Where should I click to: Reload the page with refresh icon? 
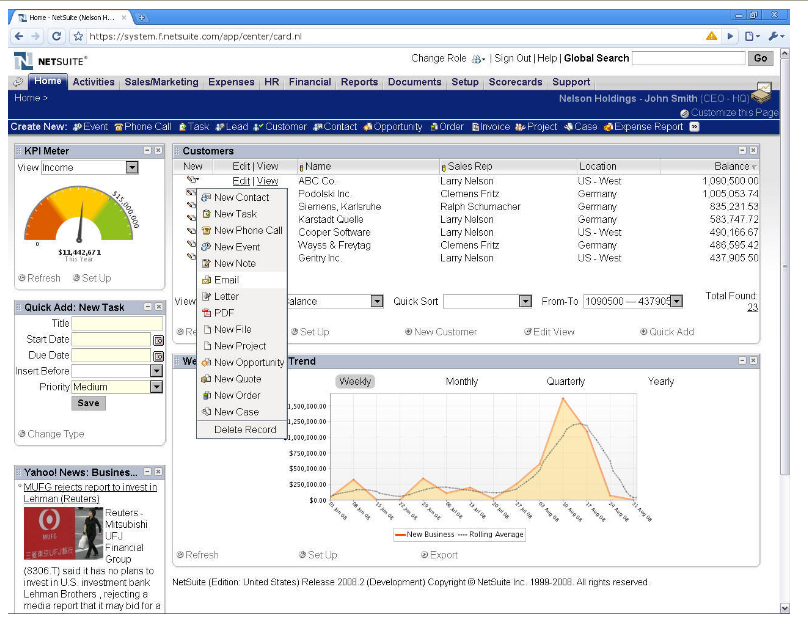pos(56,36)
